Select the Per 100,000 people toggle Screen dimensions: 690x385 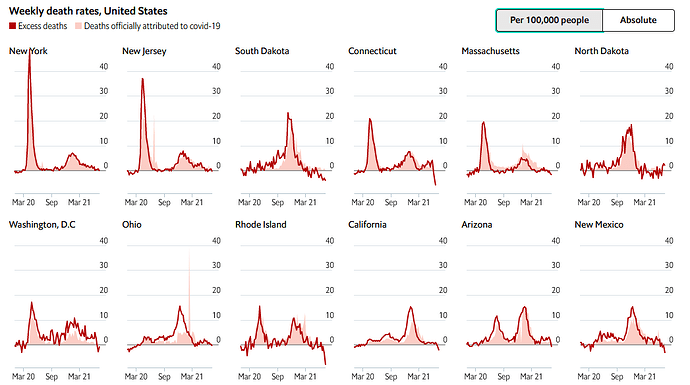(549, 20)
